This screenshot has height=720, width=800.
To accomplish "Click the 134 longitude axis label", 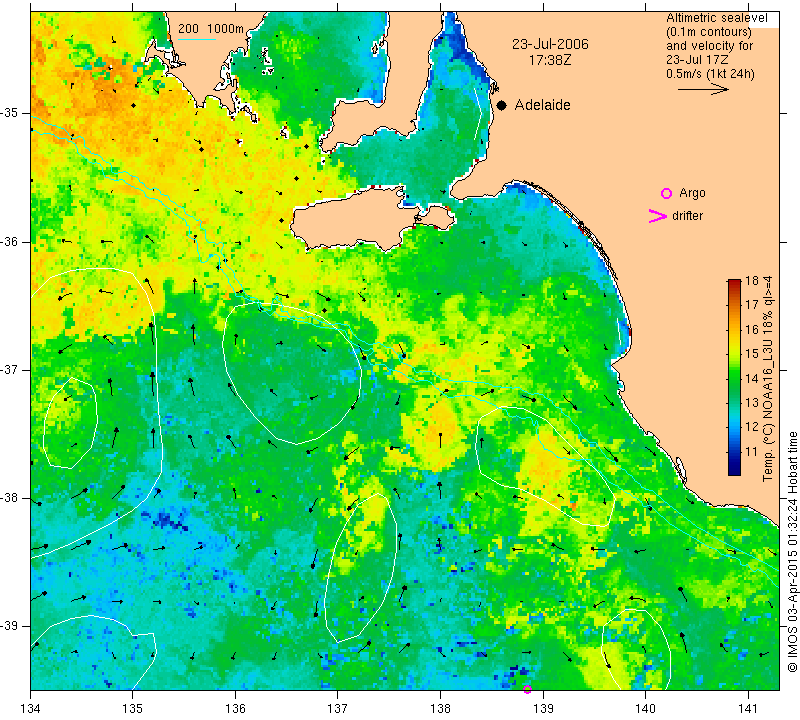I will click(x=31, y=709).
